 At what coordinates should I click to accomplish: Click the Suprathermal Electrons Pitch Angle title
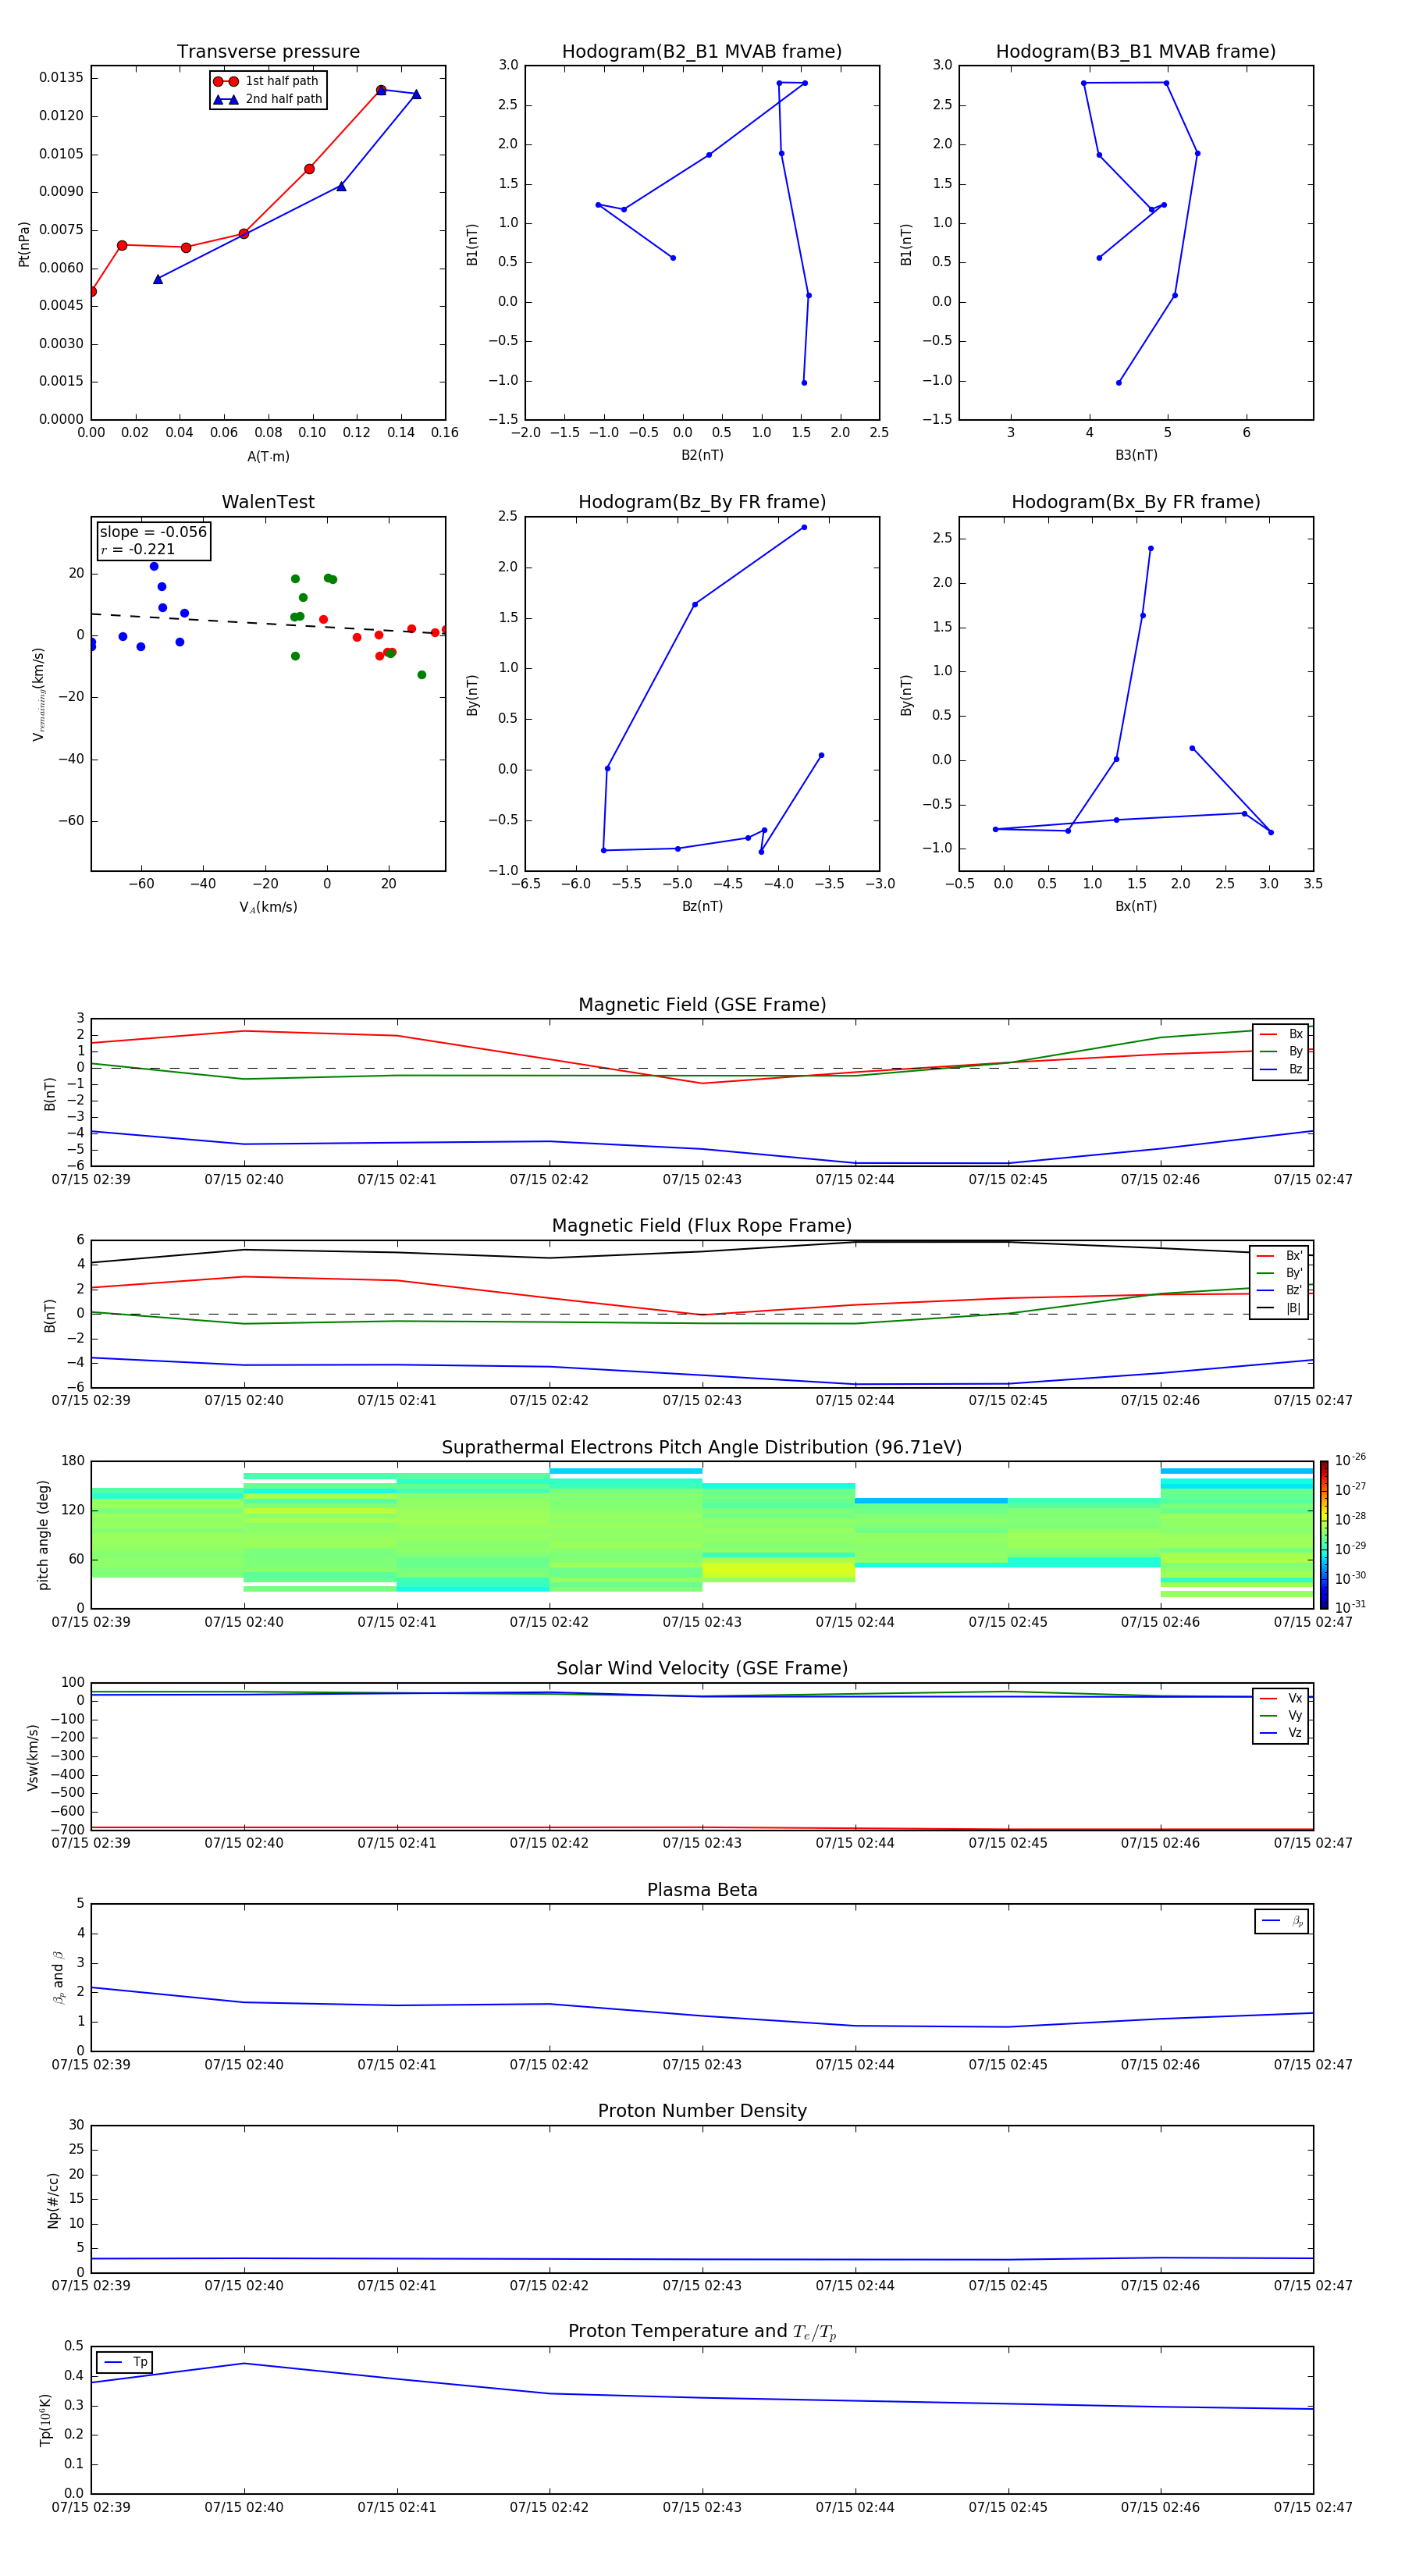tap(702, 1448)
